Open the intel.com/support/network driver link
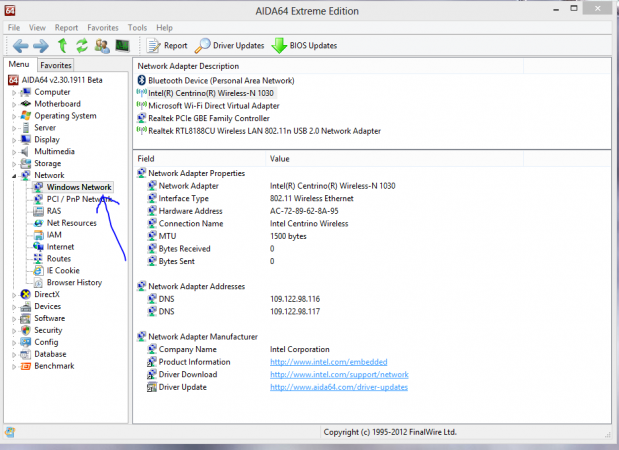 click(339, 375)
